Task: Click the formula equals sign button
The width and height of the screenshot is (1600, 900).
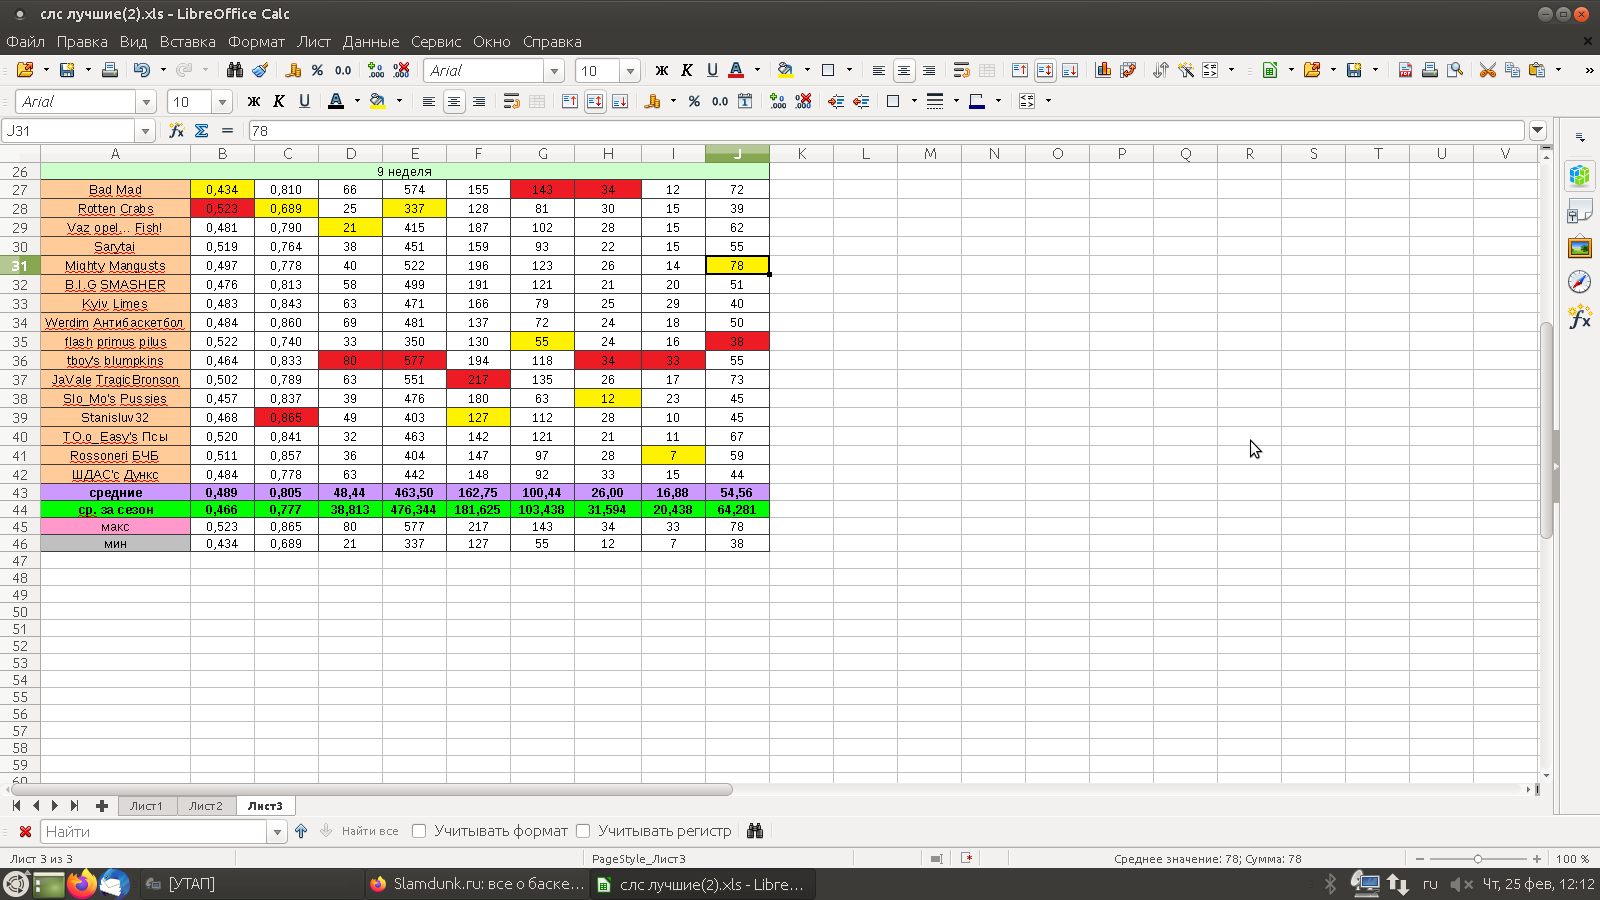Action: [227, 131]
